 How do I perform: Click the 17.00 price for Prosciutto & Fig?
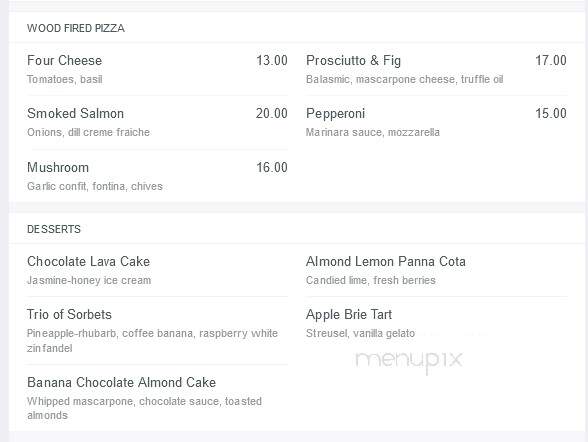tap(551, 61)
